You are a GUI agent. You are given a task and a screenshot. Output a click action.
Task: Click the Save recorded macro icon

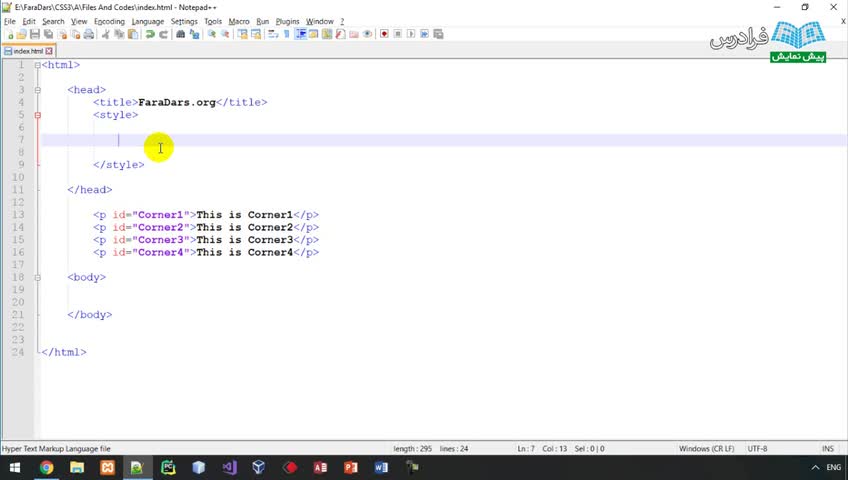click(x=438, y=34)
